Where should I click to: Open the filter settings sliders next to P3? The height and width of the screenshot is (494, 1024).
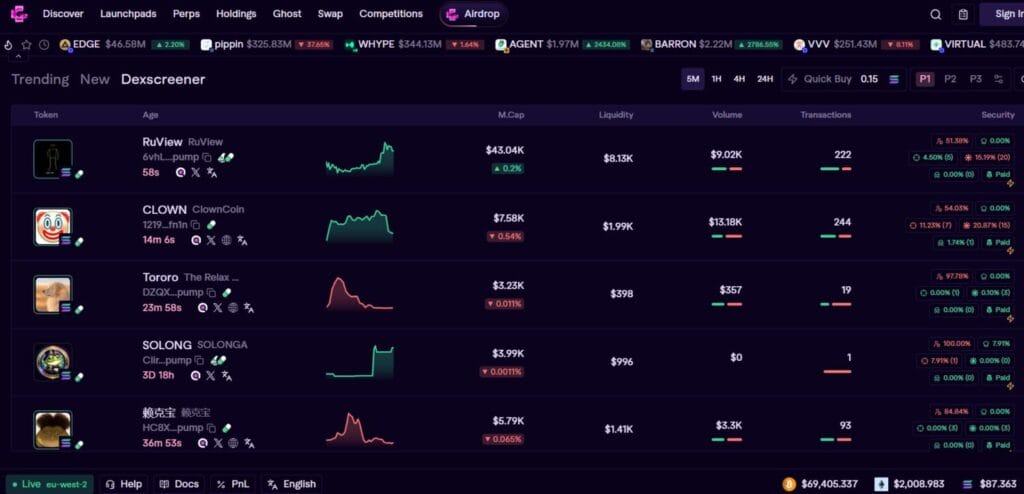tap(997, 79)
